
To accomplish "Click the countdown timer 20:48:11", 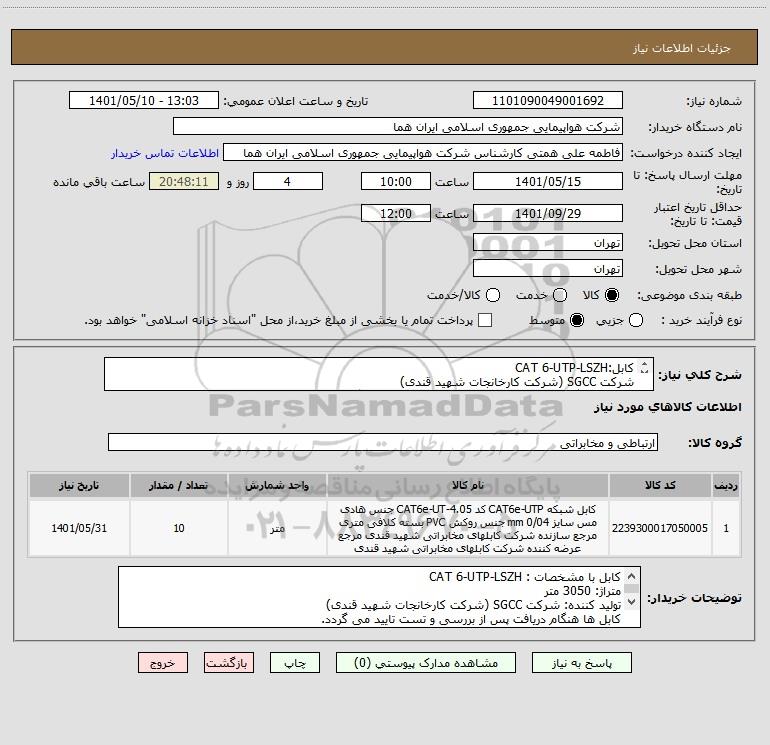I will (184, 181).
